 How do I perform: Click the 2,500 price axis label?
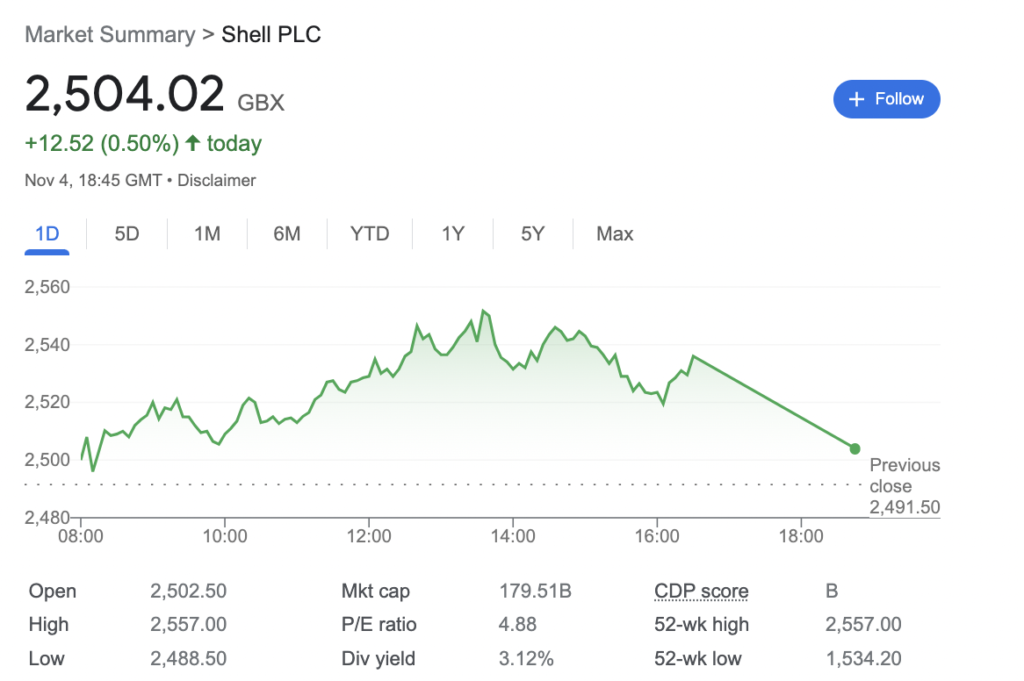pyautogui.click(x=47, y=460)
